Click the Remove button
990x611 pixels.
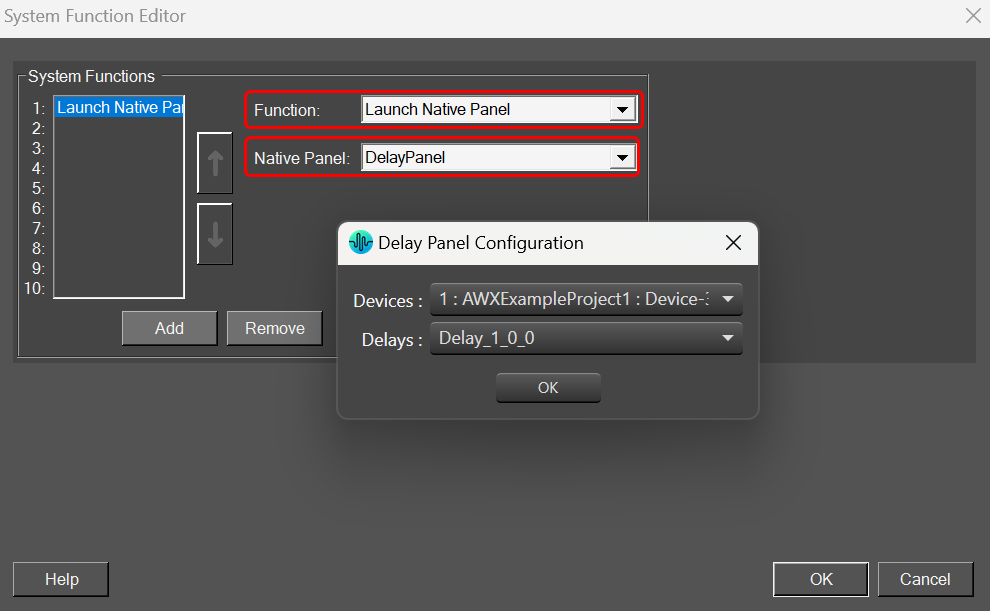275,328
